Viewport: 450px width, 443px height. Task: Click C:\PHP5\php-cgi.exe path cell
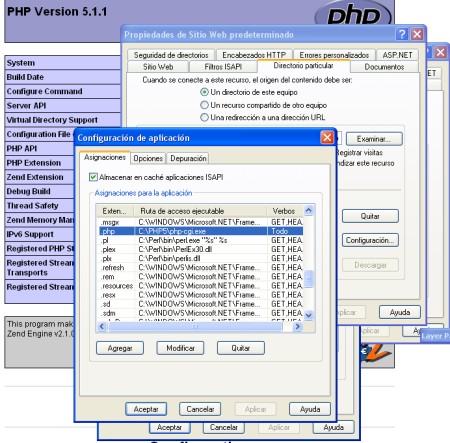coord(172,231)
